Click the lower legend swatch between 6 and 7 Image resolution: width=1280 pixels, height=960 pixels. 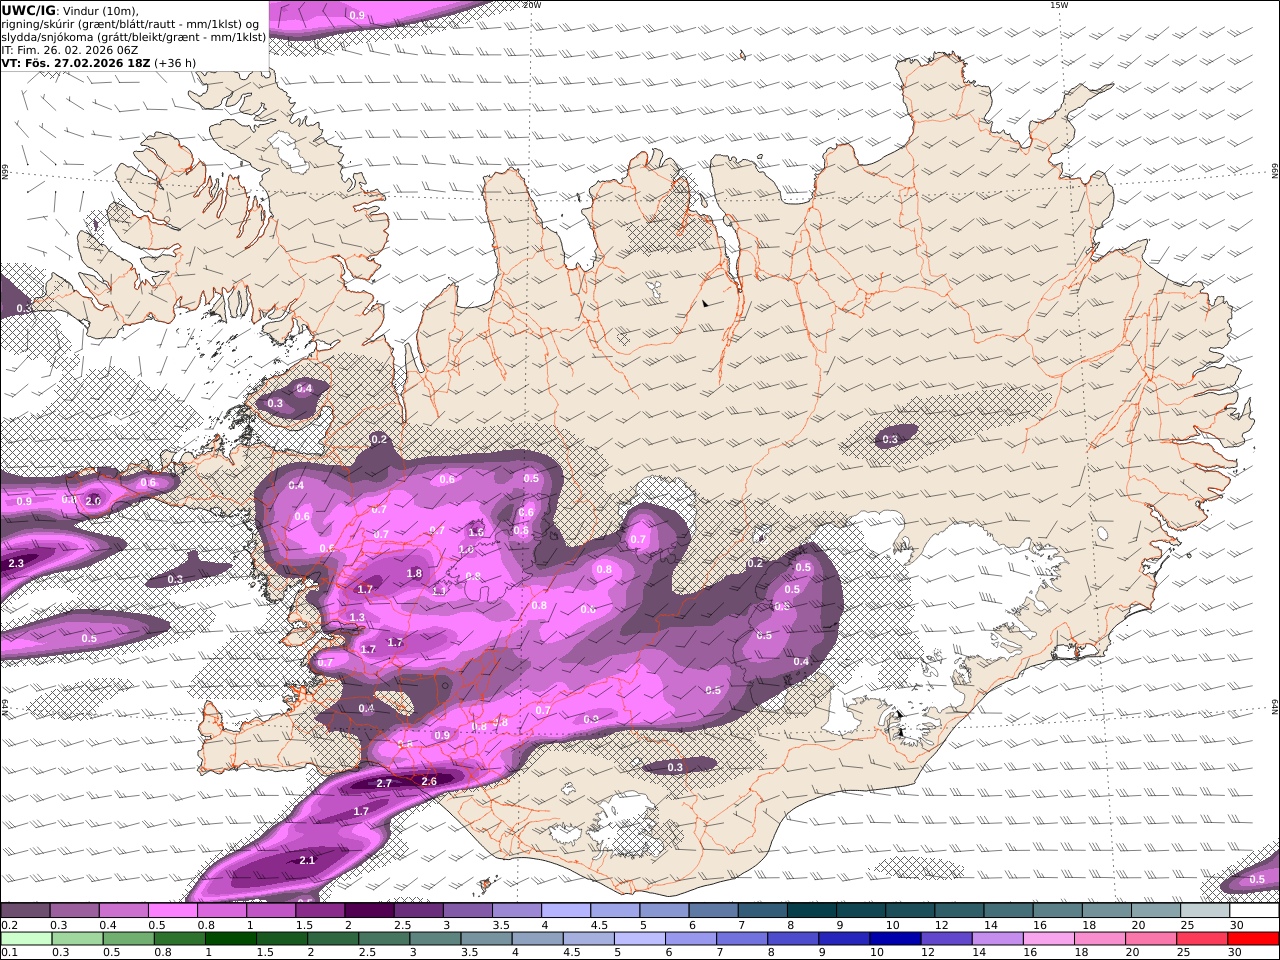pos(689,938)
